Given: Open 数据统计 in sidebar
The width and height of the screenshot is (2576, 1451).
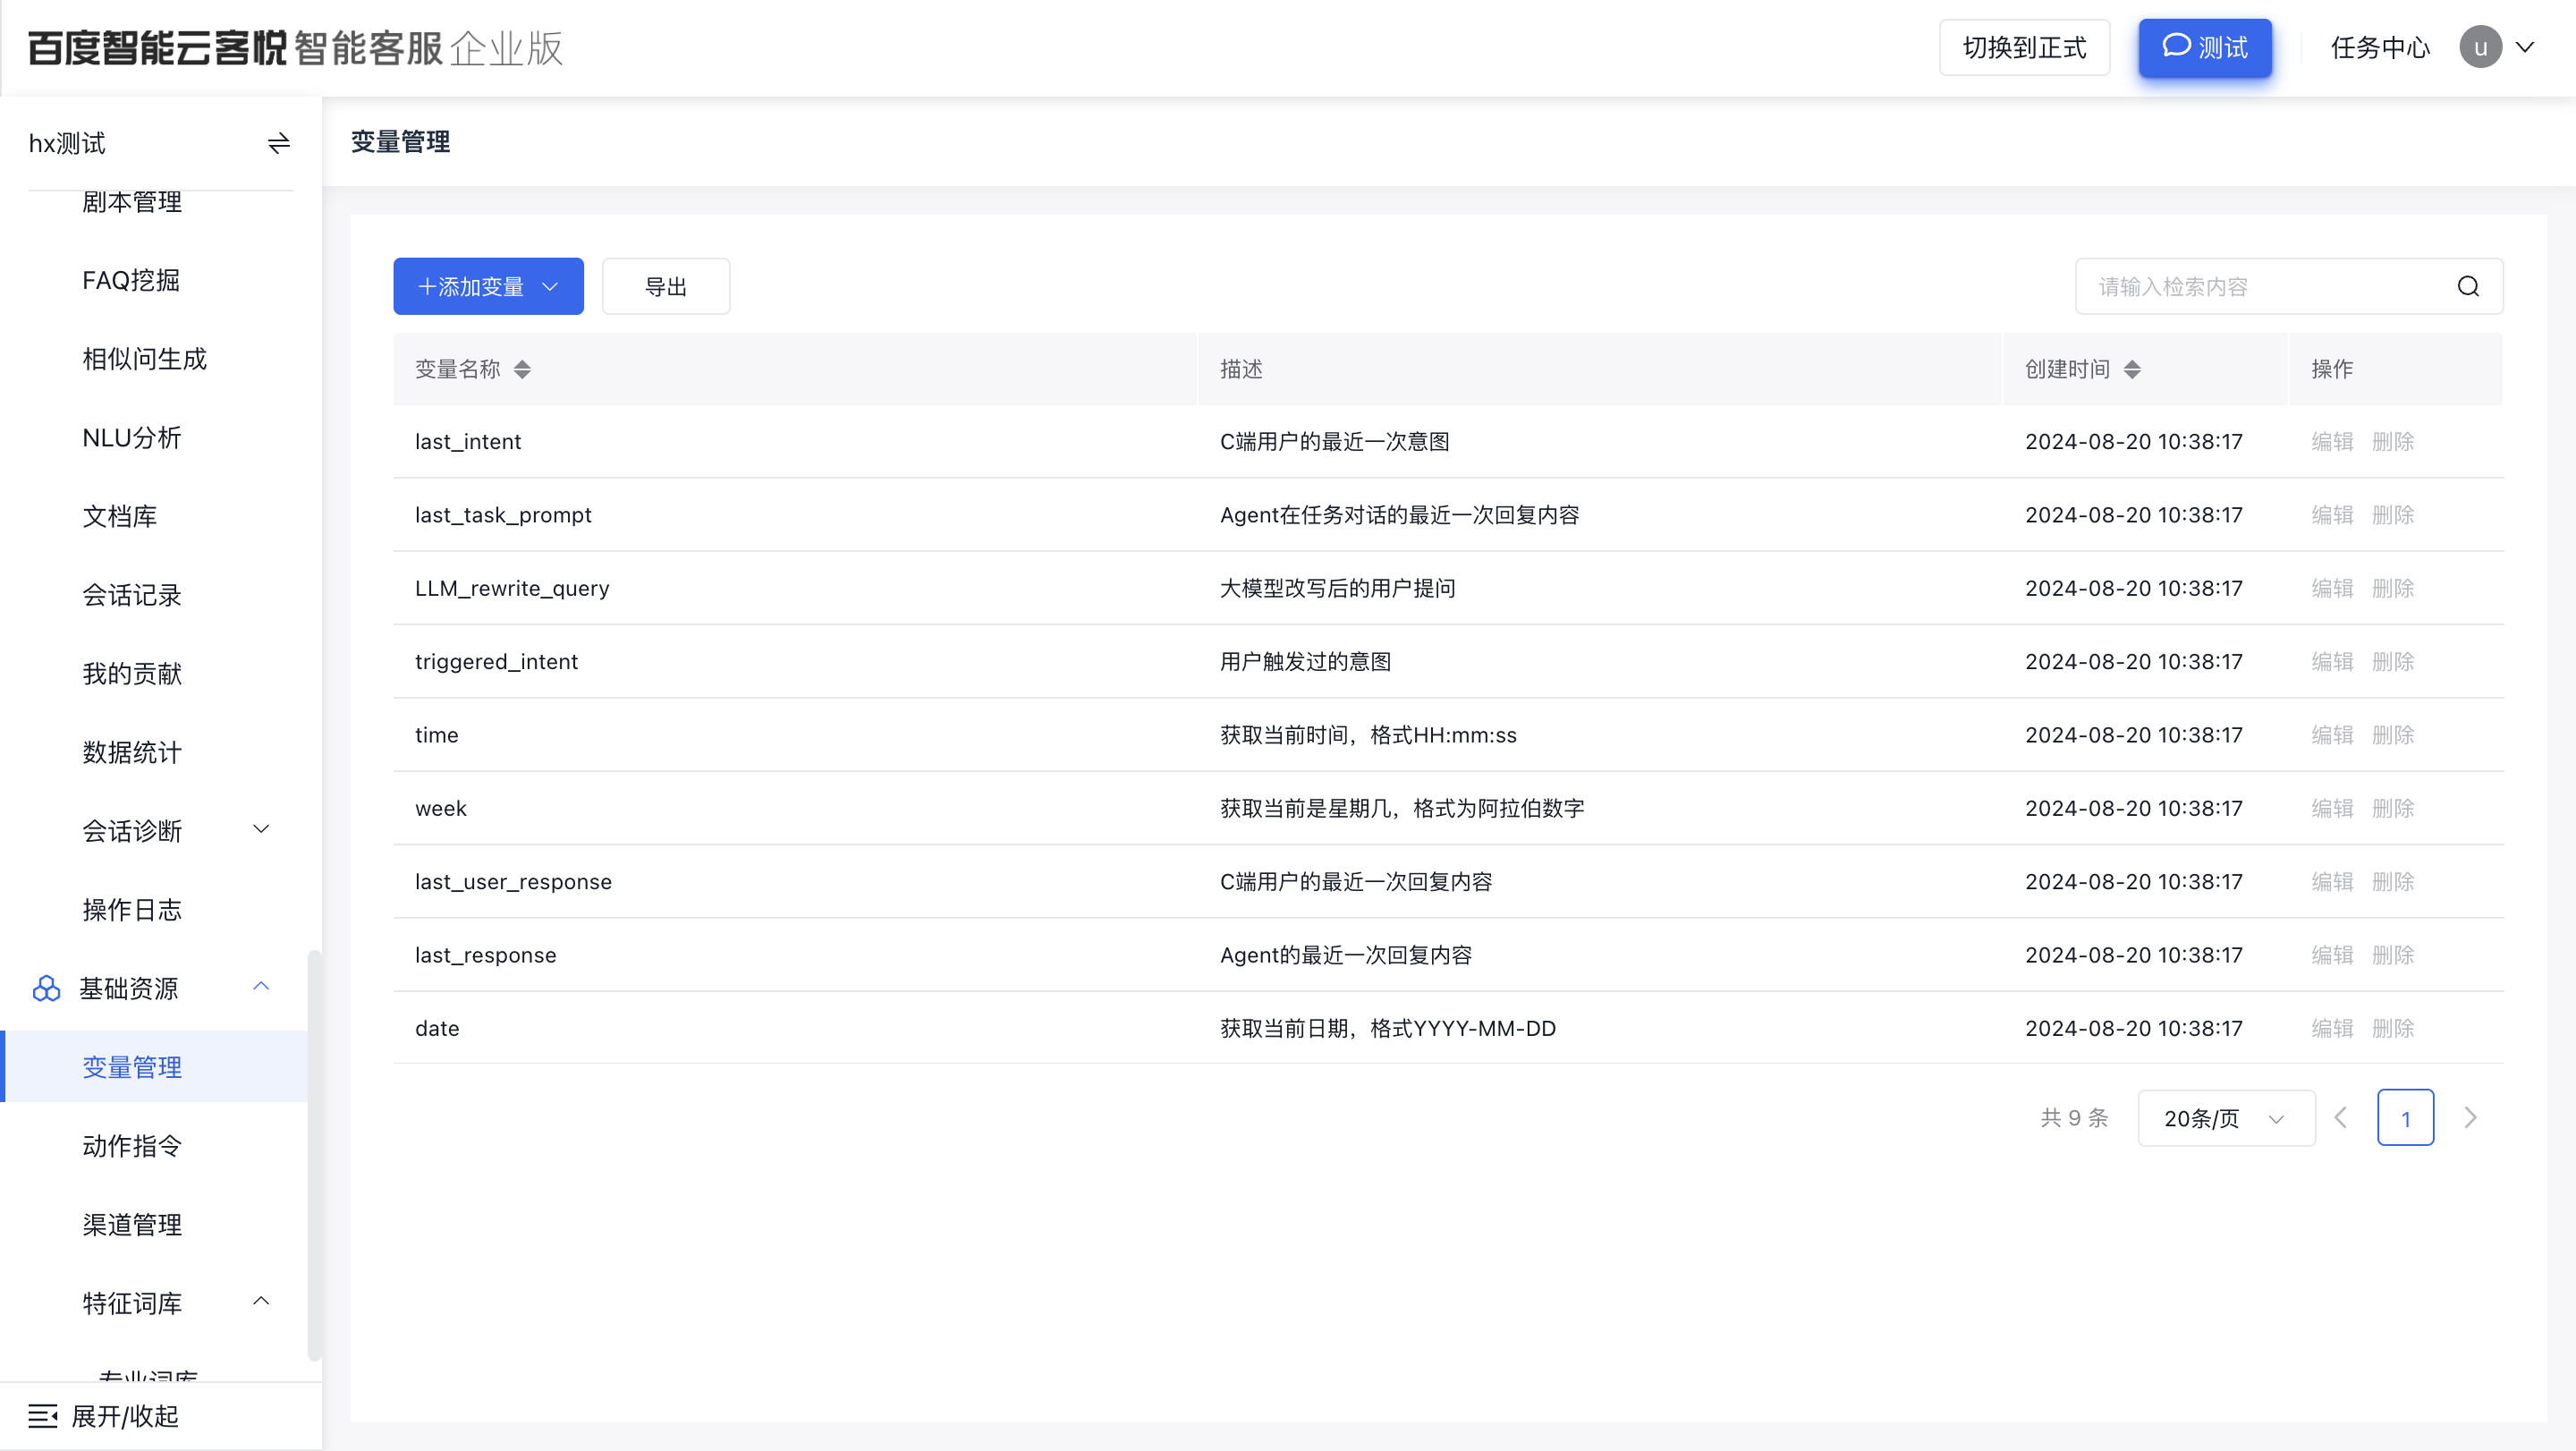Looking at the screenshot, I should (x=132, y=752).
